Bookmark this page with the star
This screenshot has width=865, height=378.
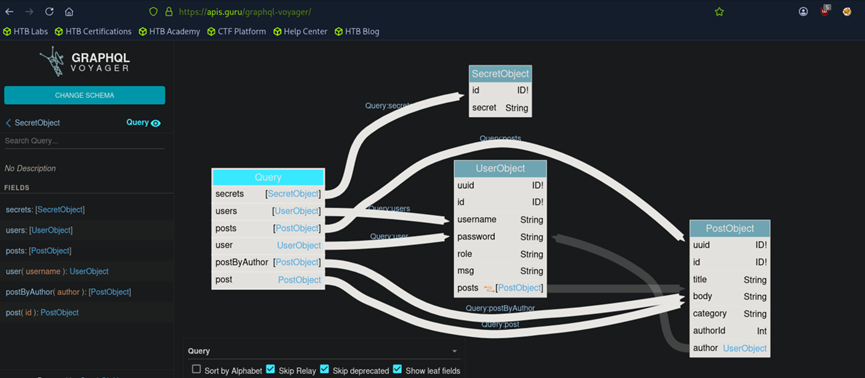point(719,12)
